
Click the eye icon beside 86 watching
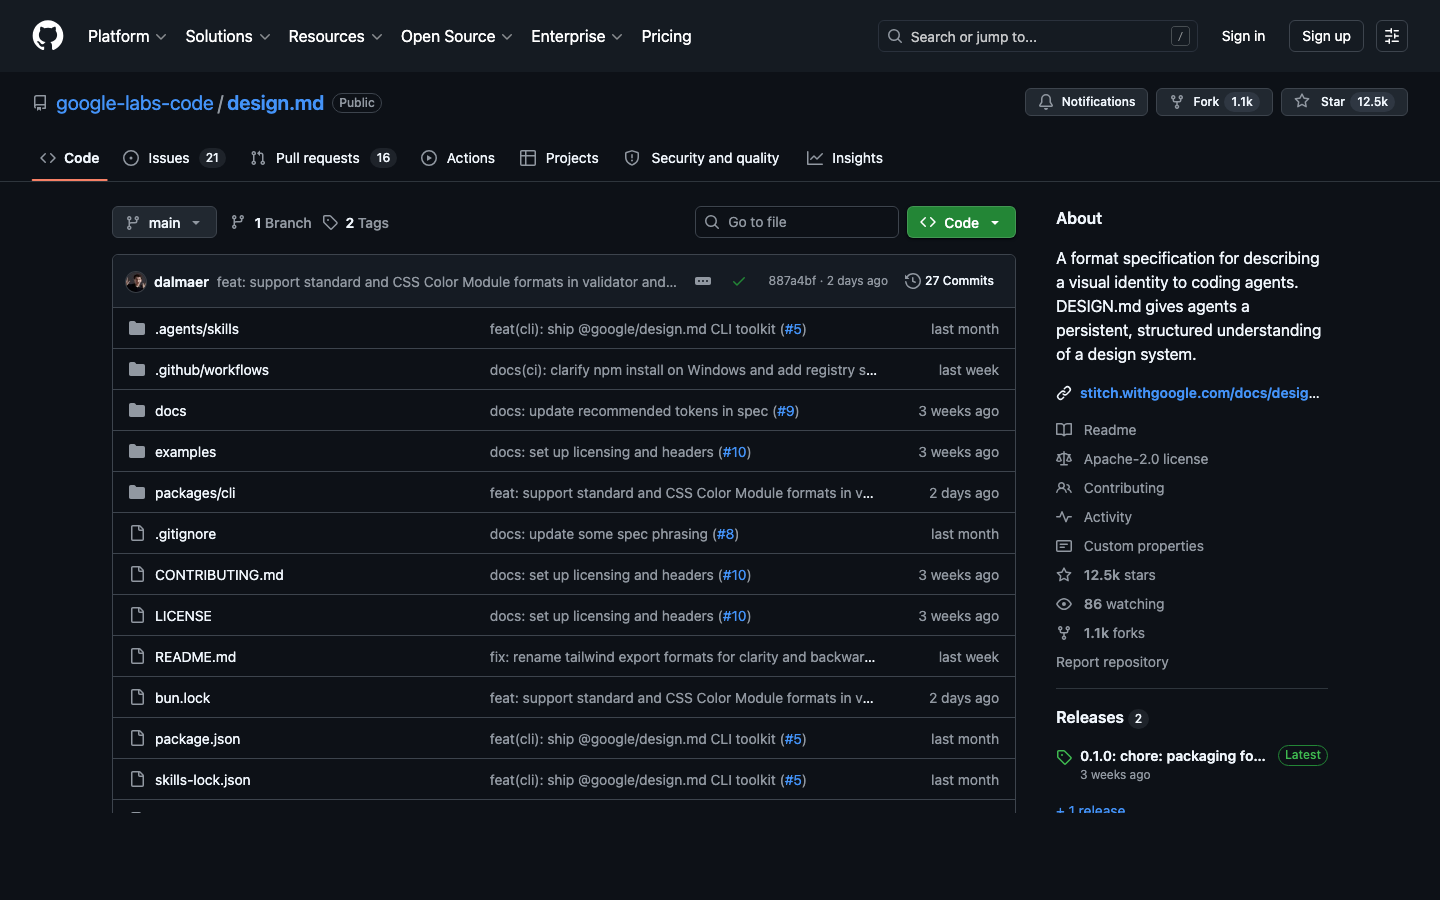1064,604
